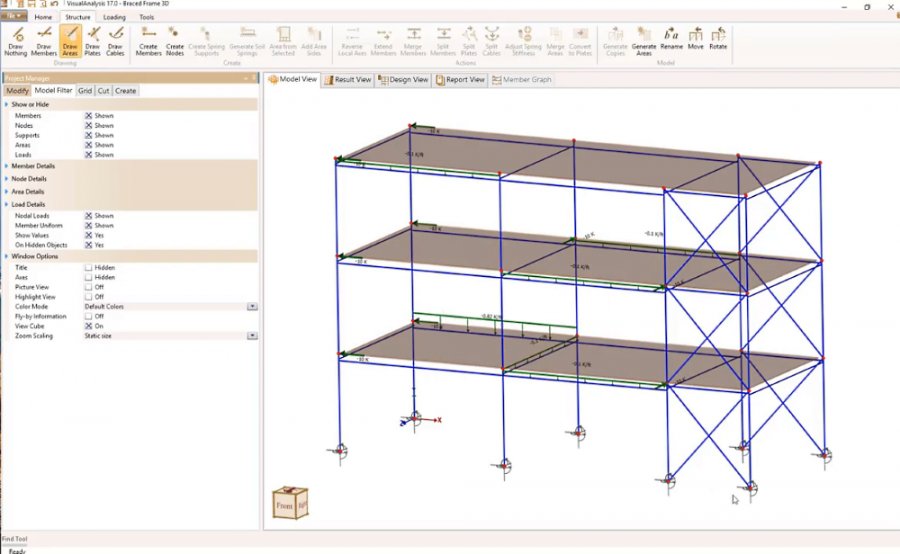Activate the Draw Areas tool
This screenshot has width=900, height=554.
(x=70, y=41)
